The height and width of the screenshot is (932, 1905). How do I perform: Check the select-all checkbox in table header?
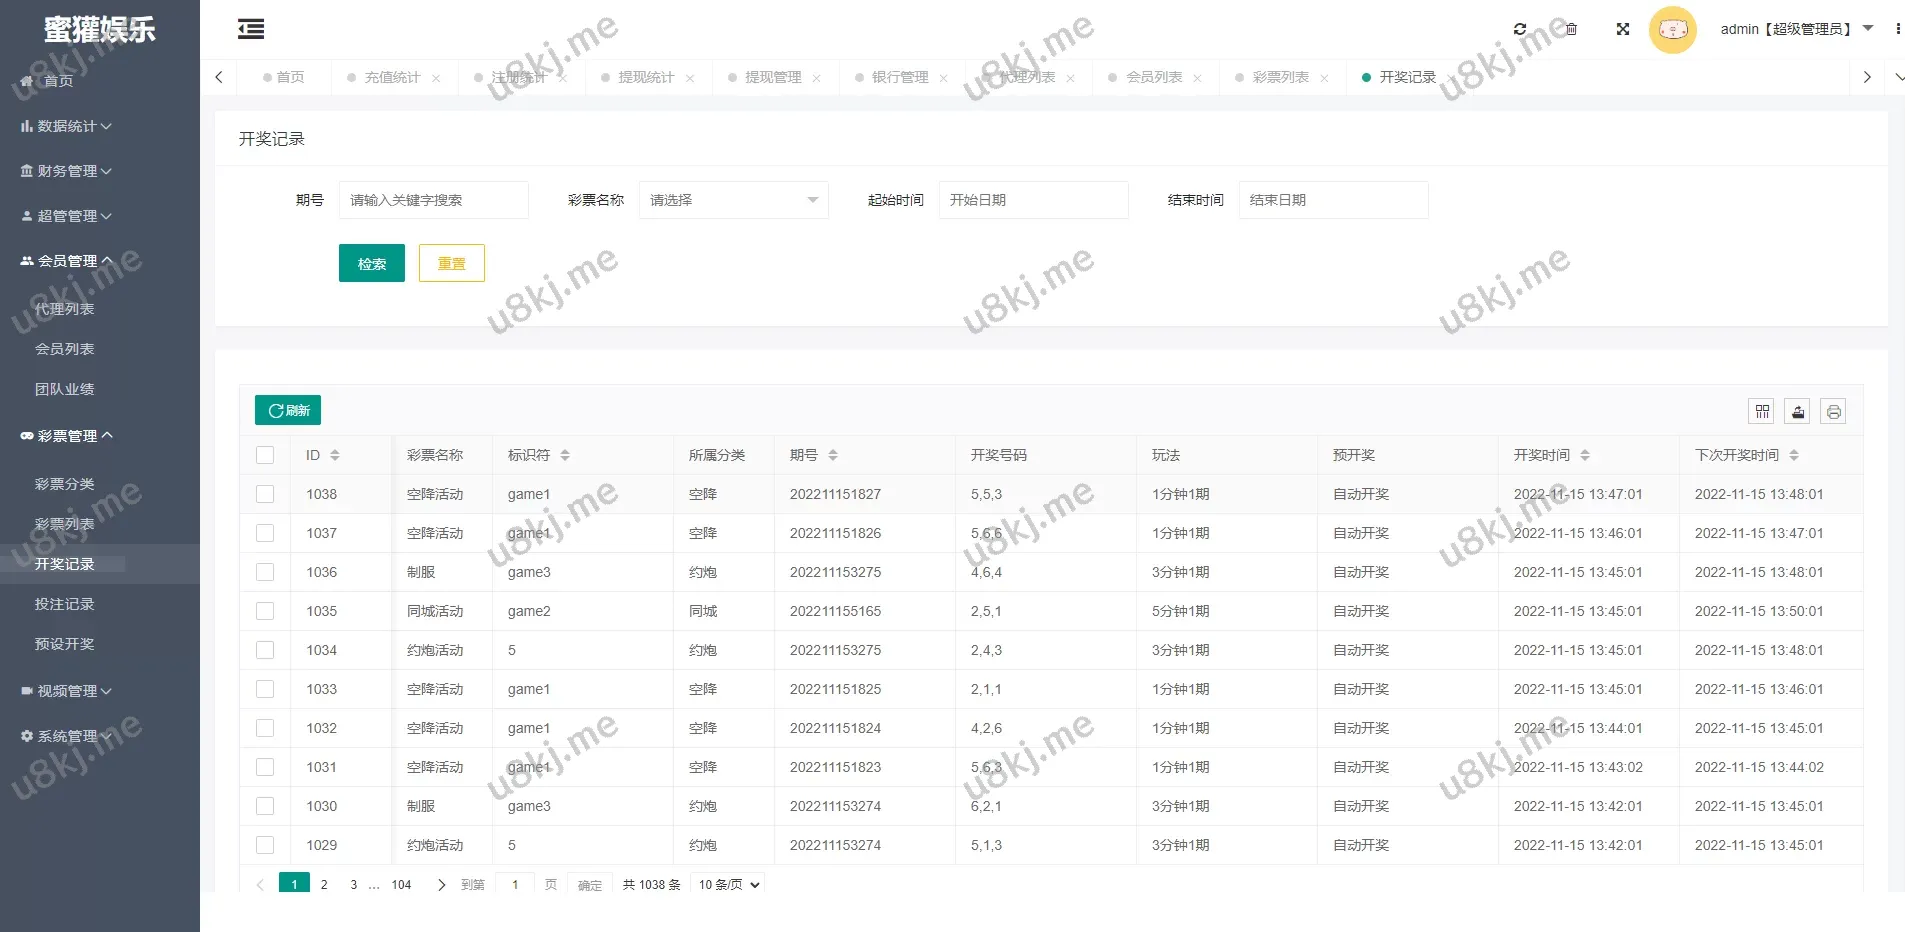265,455
